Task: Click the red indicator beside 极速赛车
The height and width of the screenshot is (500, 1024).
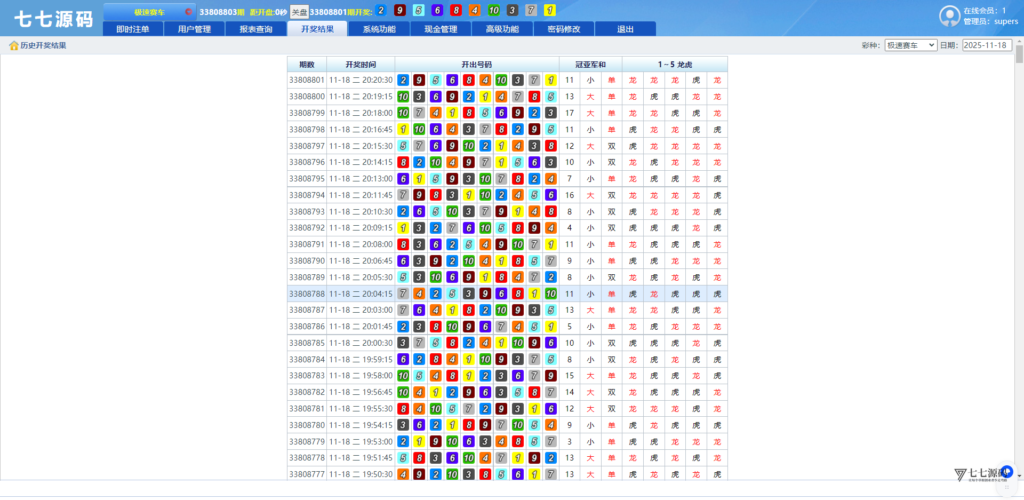Action: point(188,12)
